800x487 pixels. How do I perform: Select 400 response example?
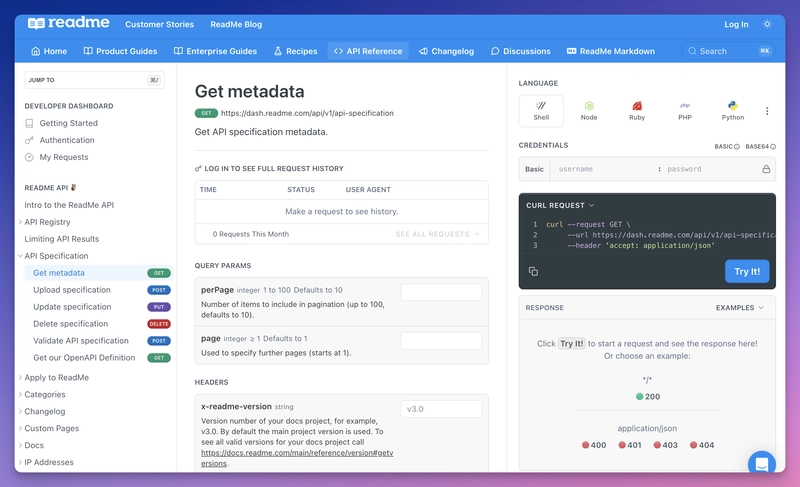click(x=594, y=445)
